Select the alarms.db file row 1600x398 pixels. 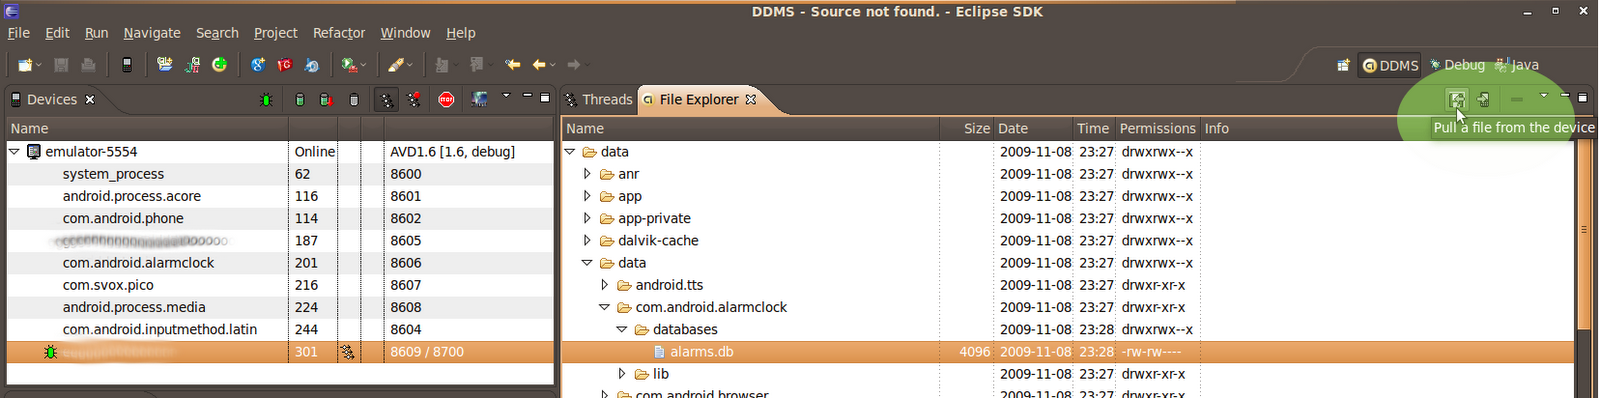point(1068,352)
